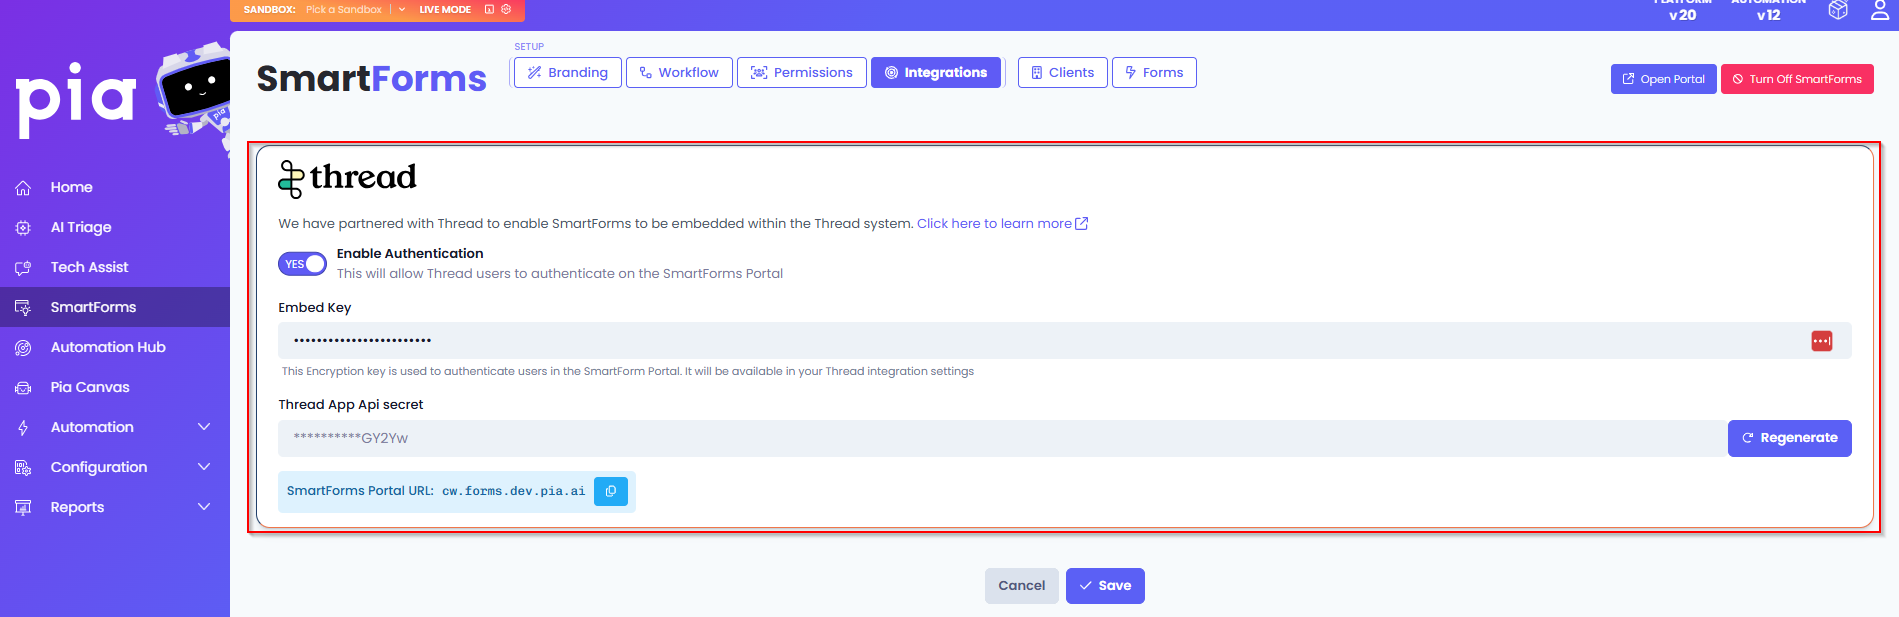1899x617 pixels.
Task: Switch to the Branding setup tab
Action: (x=568, y=73)
